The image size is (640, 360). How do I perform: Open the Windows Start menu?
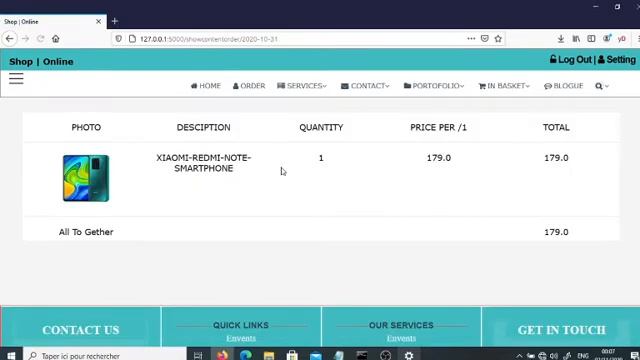coord(11,355)
